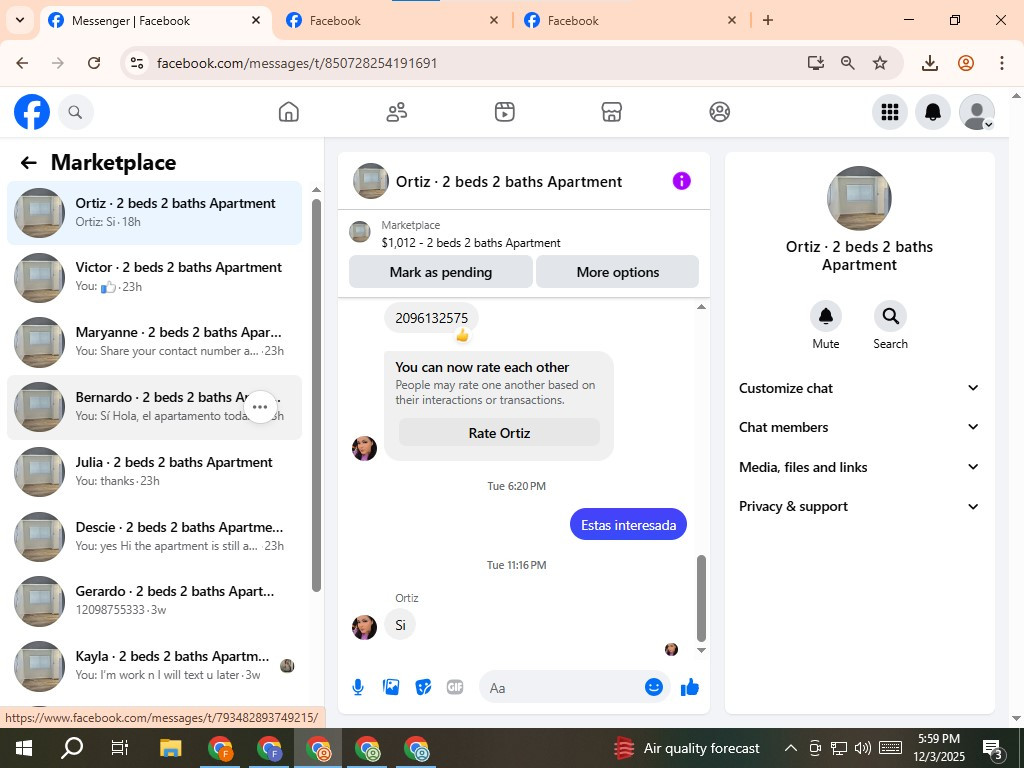1024x768 pixels.
Task: Click the Mark as pending button
Action: (x=441, y=272)
